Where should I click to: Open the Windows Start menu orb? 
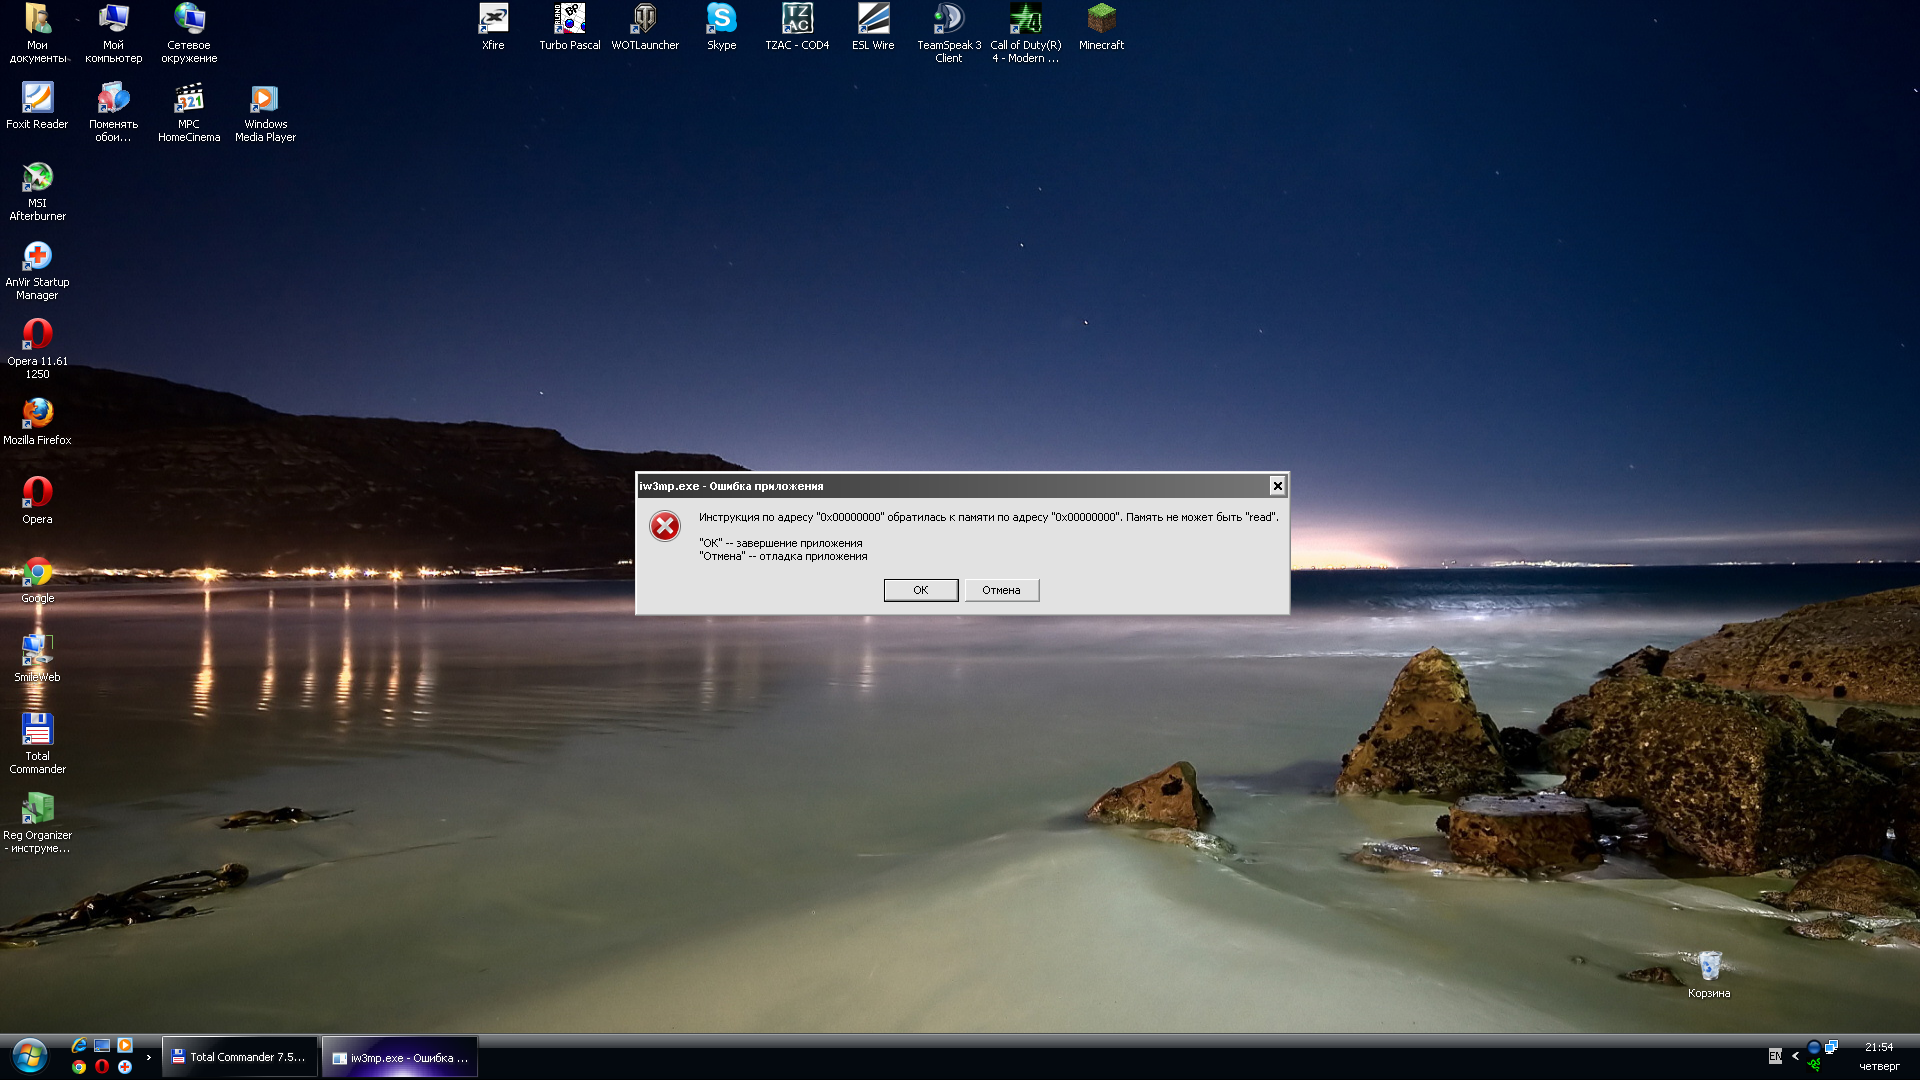[x=30, y=1056]
